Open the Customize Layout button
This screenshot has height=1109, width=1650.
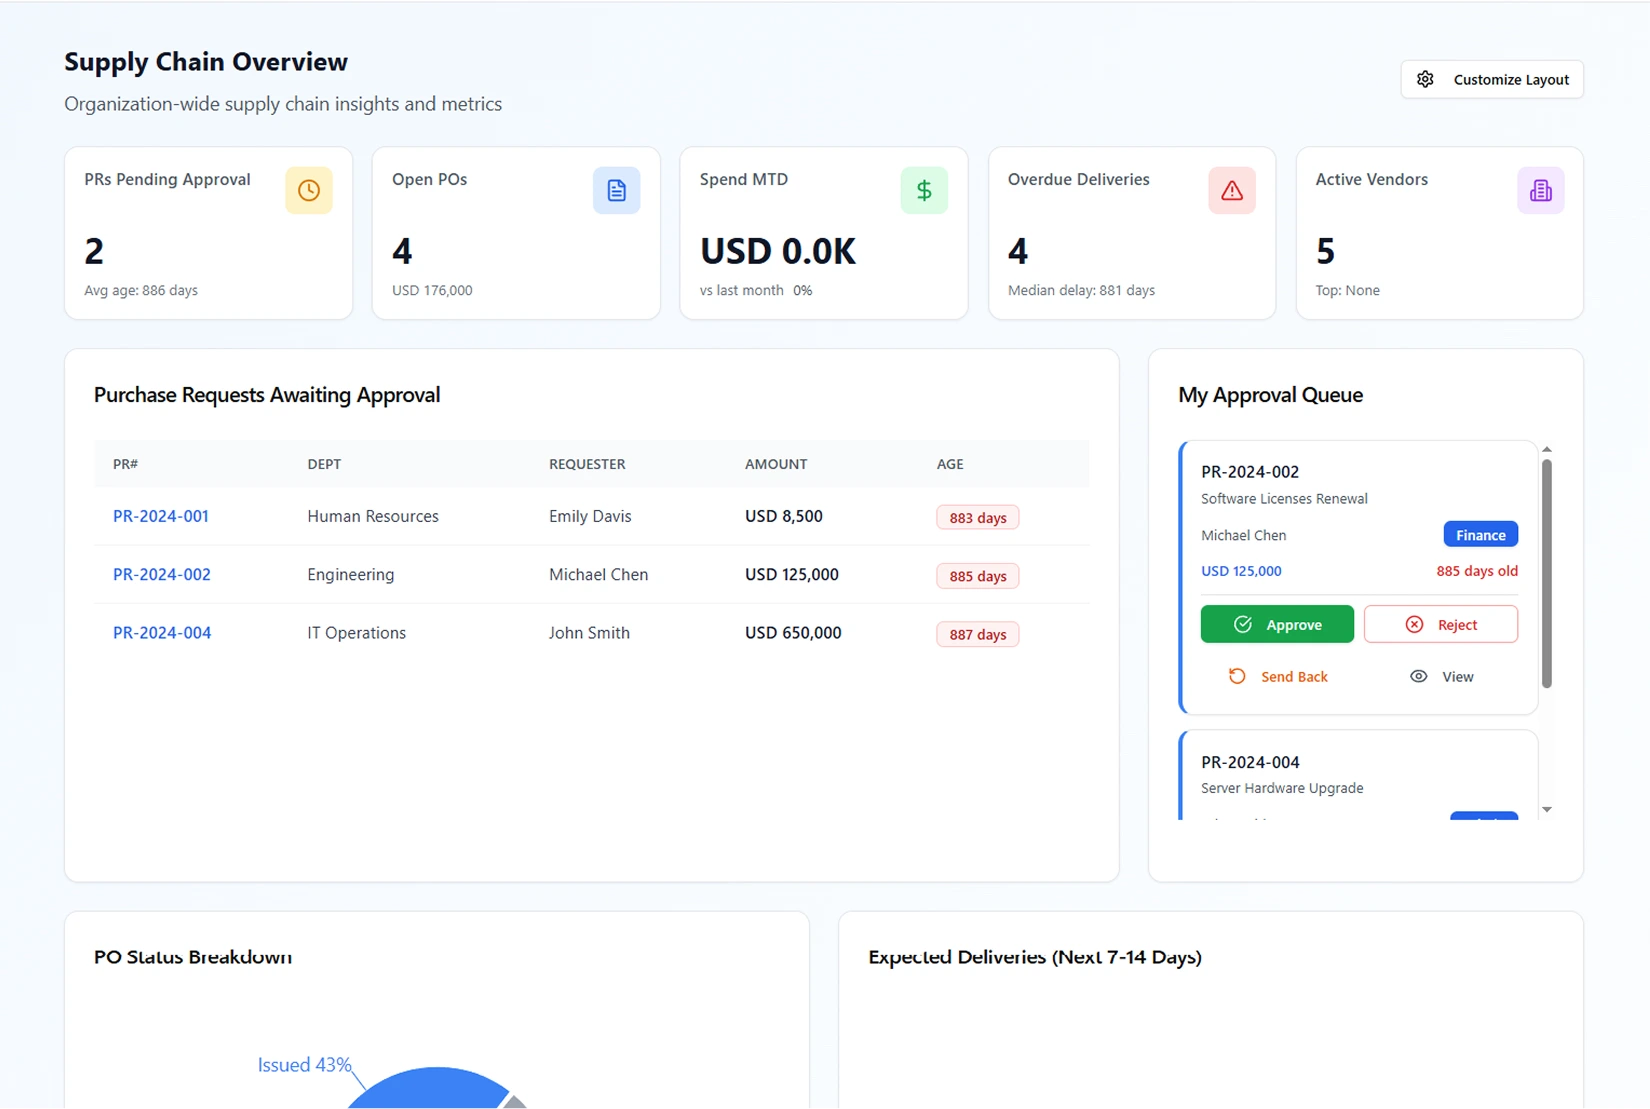pos(1491,79)
